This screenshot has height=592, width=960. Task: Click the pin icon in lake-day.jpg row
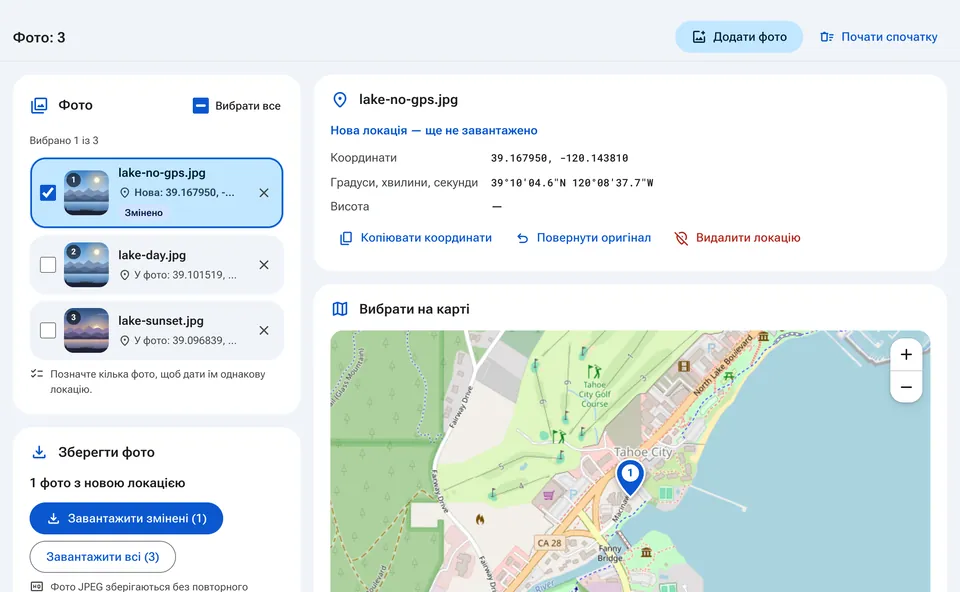(x=124, y=275)
